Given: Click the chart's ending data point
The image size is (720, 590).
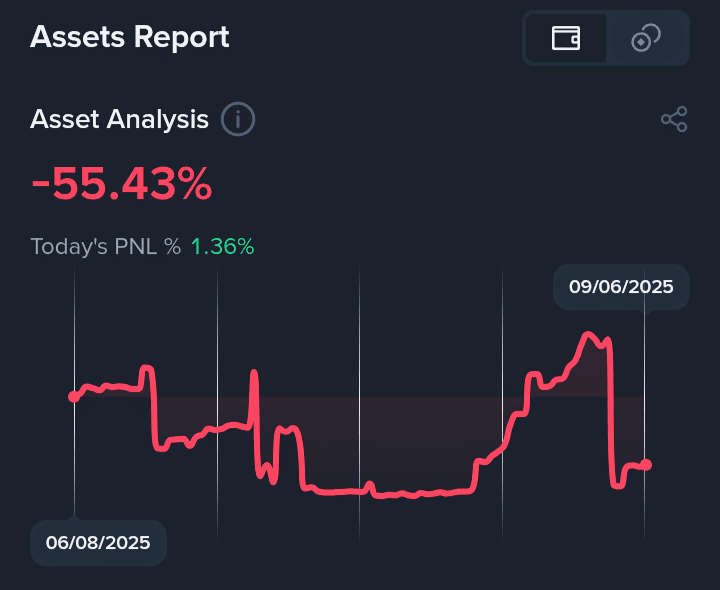Looking at the screenshot, I should click(646, 465).
